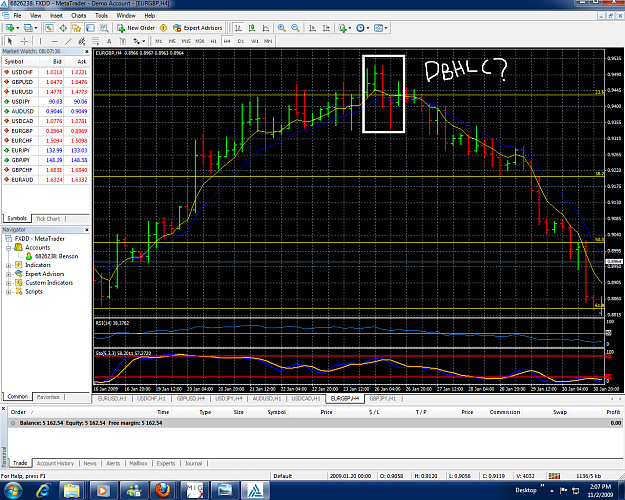Select the GBPJPY row in Market Watch

pyautogui.click(x=46, y=160)
